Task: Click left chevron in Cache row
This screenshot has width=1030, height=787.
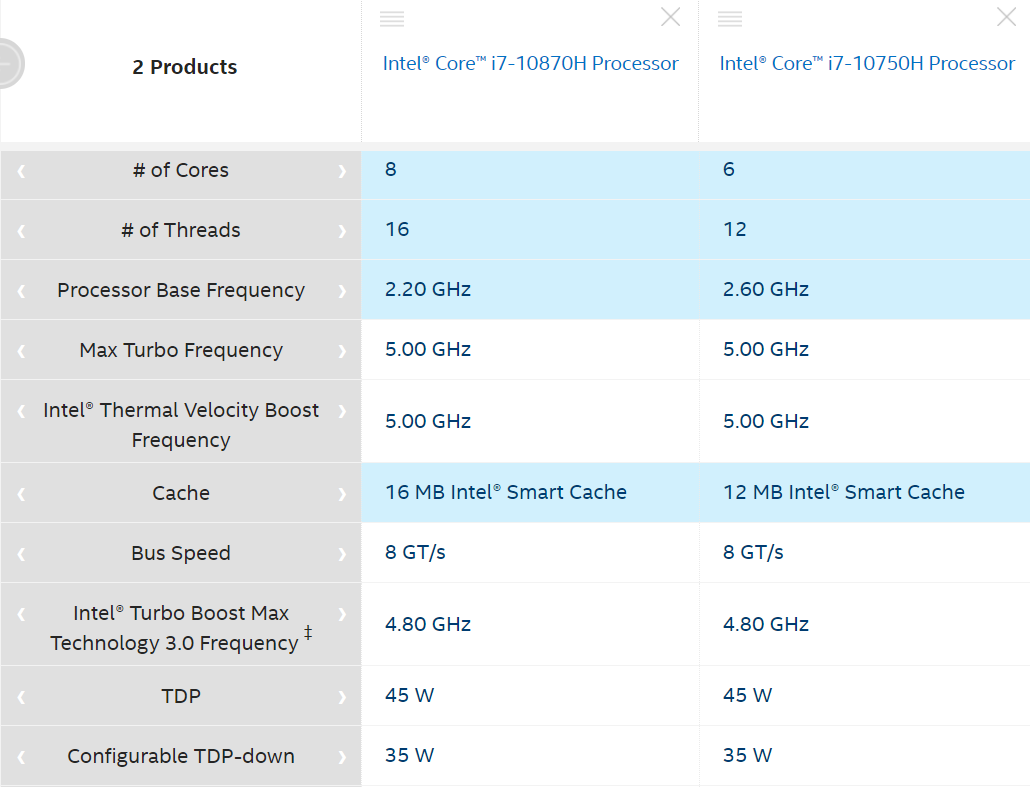Action: point(21,494)
